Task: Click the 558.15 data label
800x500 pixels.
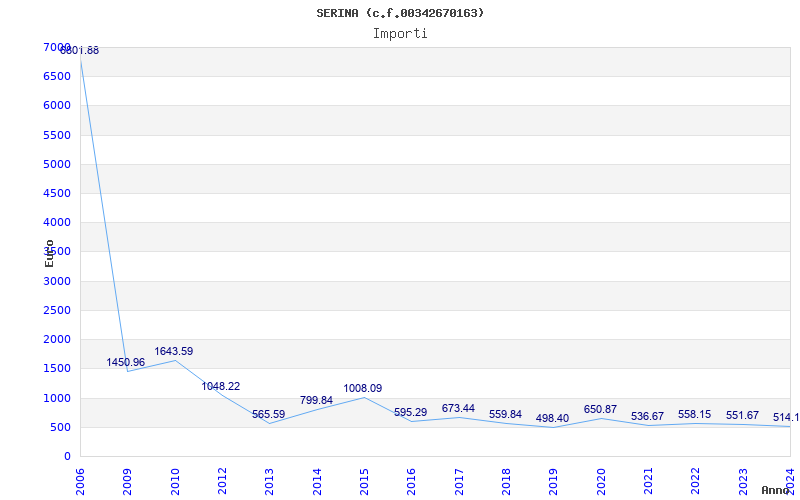Action: 694,414
